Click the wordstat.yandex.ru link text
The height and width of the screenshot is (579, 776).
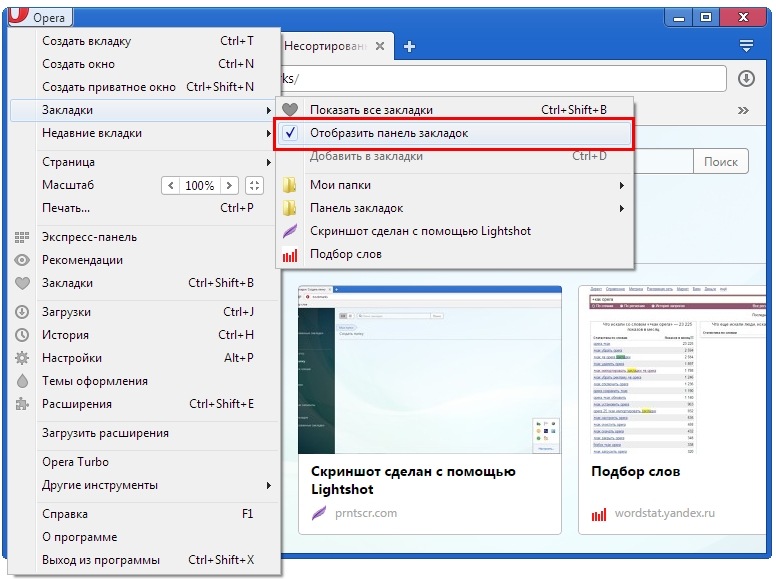[665, 513]
